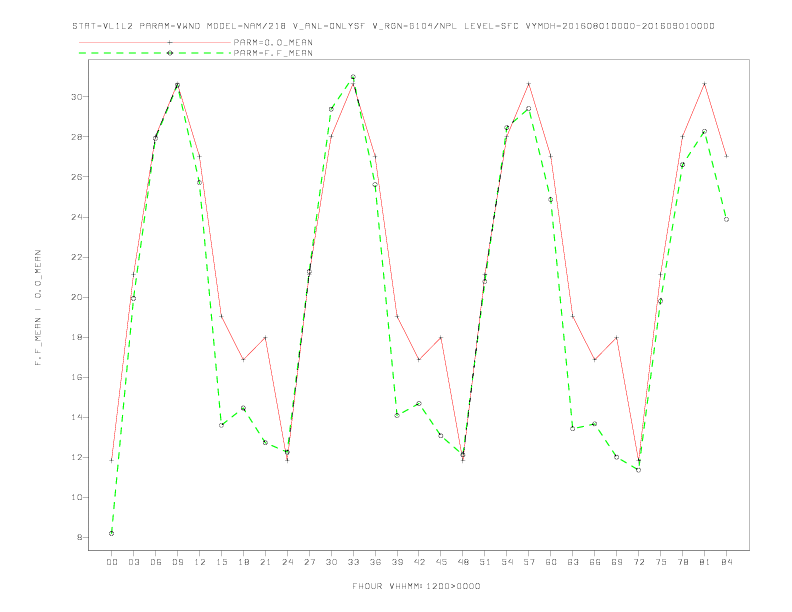Click x-axis tick label 63

tap(573, 562)
